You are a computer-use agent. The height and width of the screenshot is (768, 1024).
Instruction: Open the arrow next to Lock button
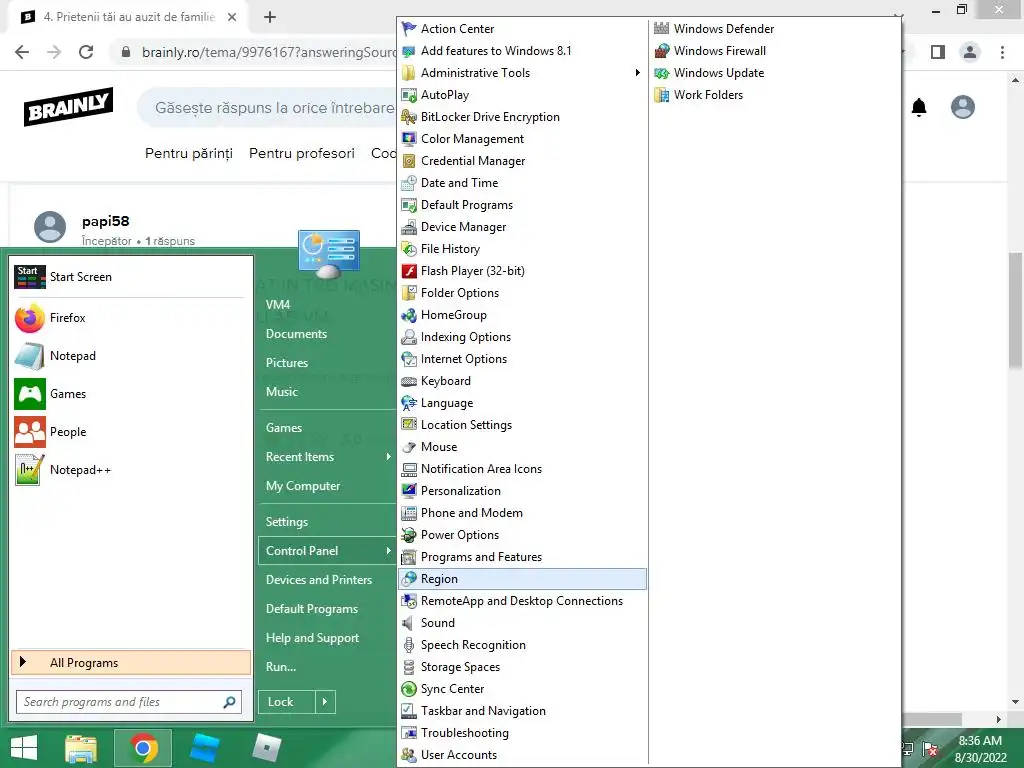(x=325, y=702)
